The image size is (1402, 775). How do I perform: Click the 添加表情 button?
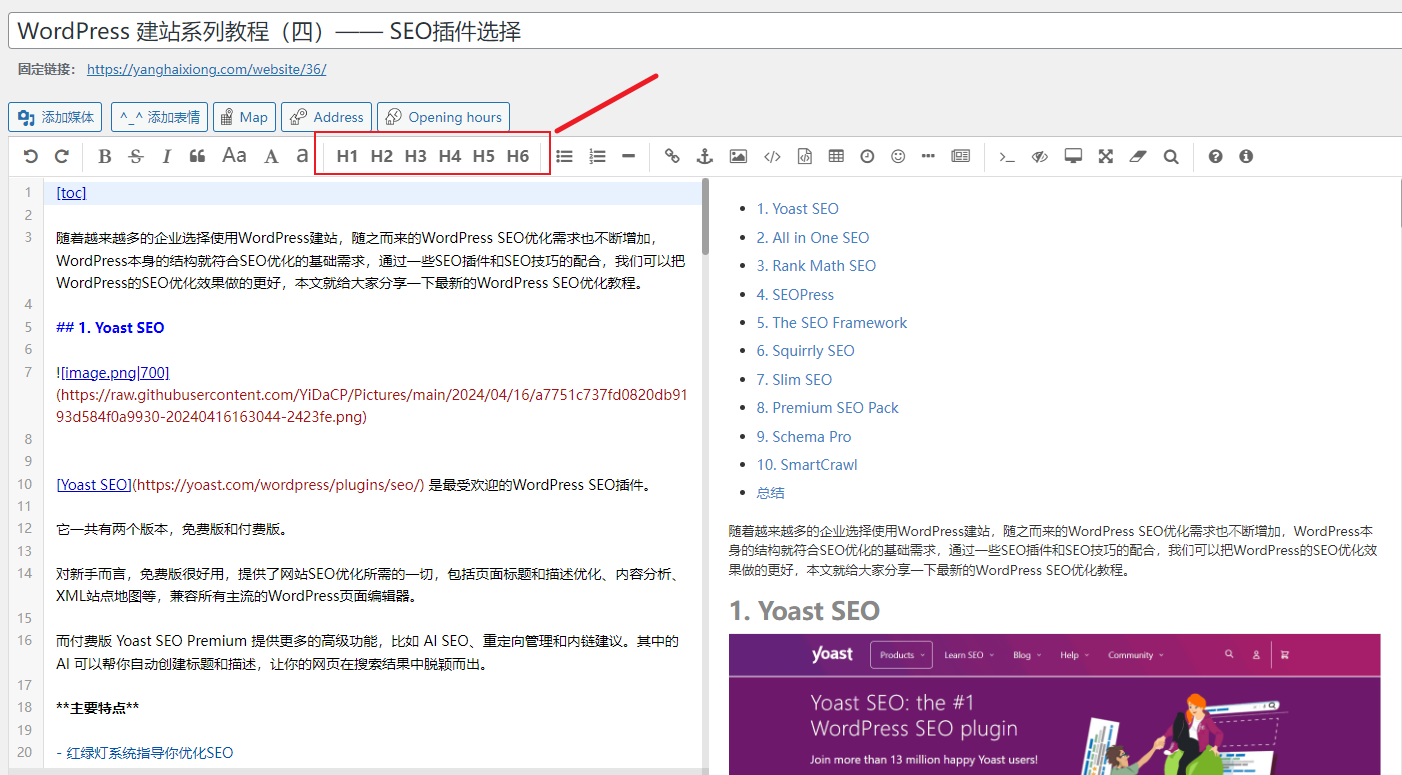159,117
